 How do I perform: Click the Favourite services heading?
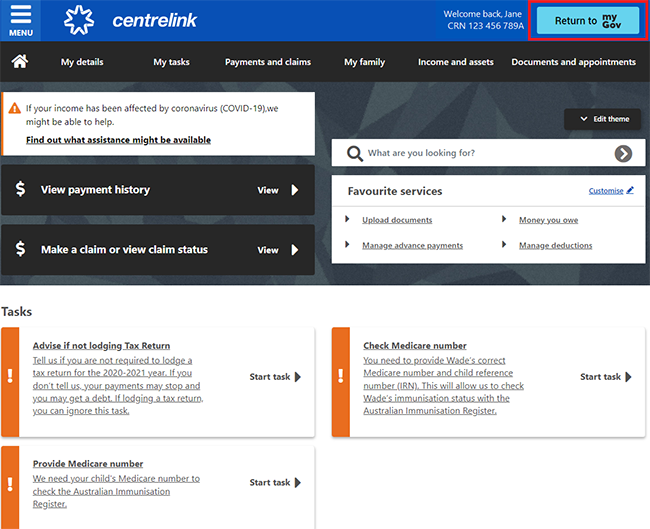point(395,191)
